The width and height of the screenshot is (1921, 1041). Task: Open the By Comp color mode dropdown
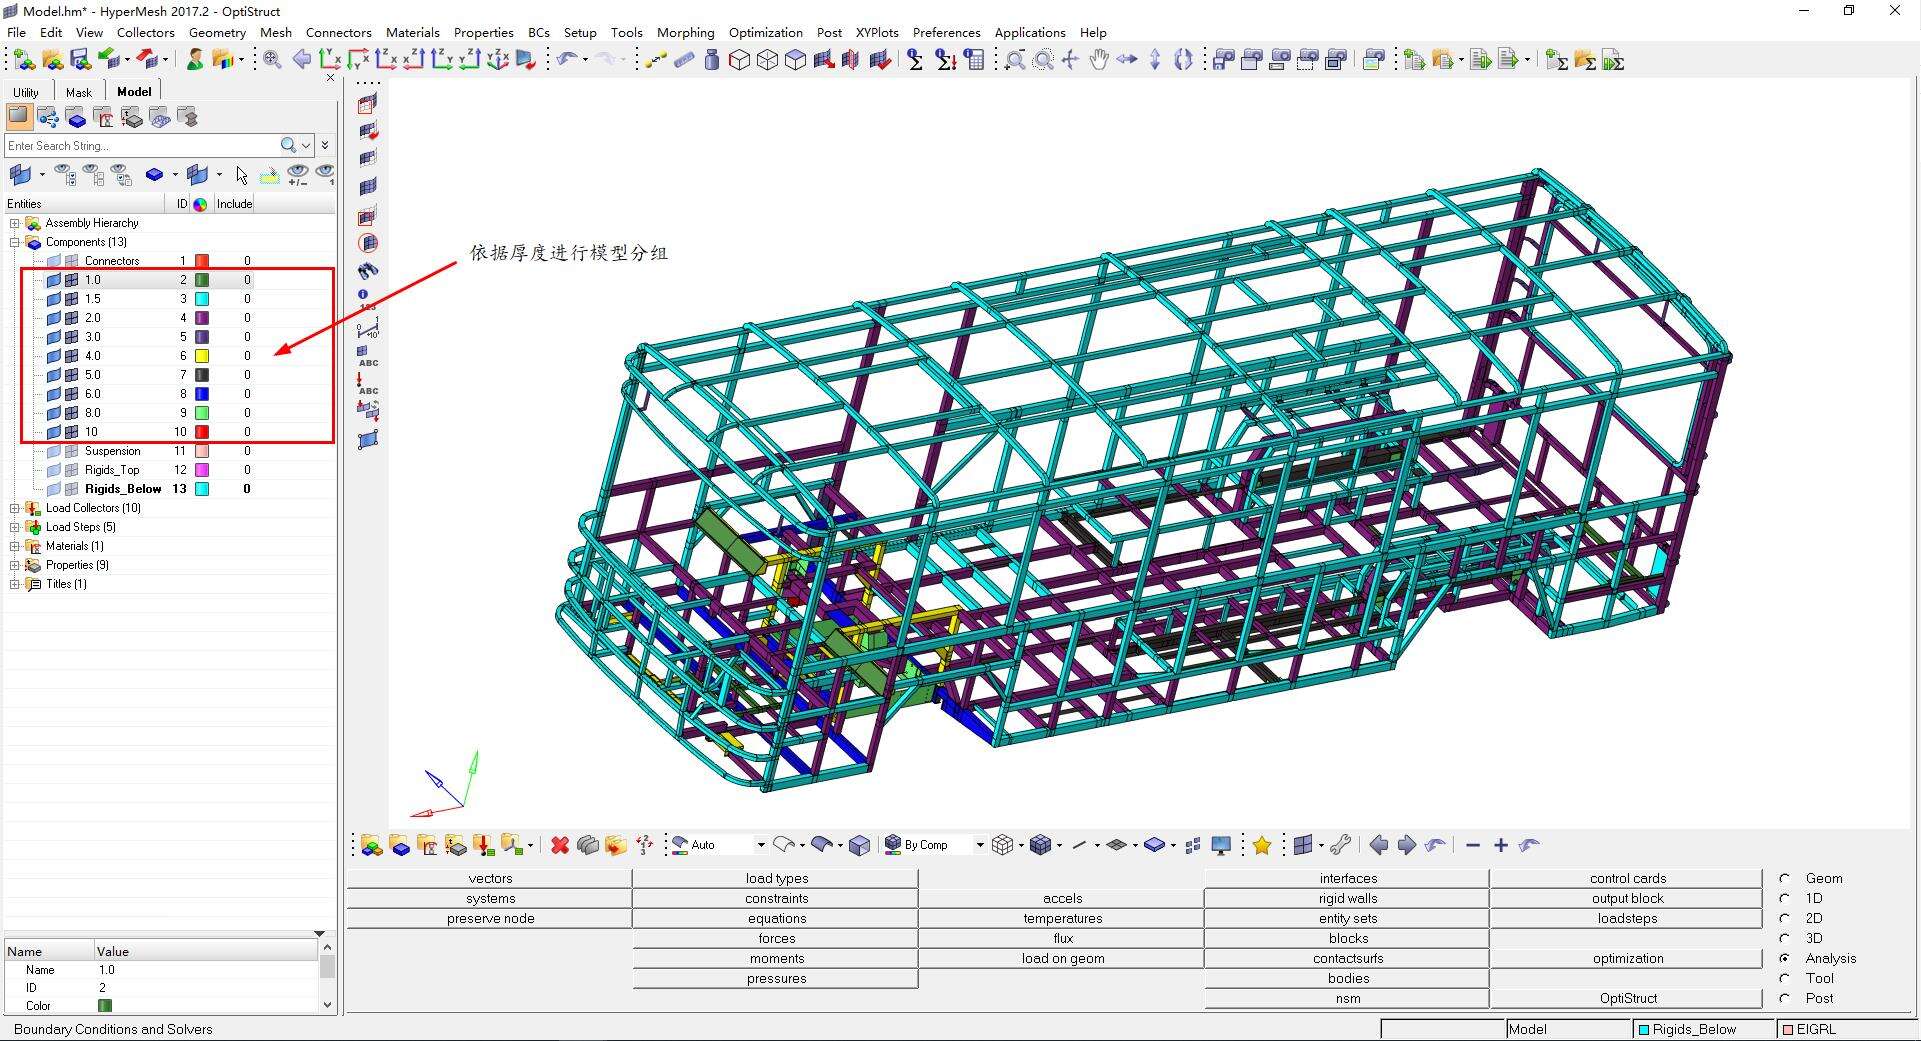[979, 846]
